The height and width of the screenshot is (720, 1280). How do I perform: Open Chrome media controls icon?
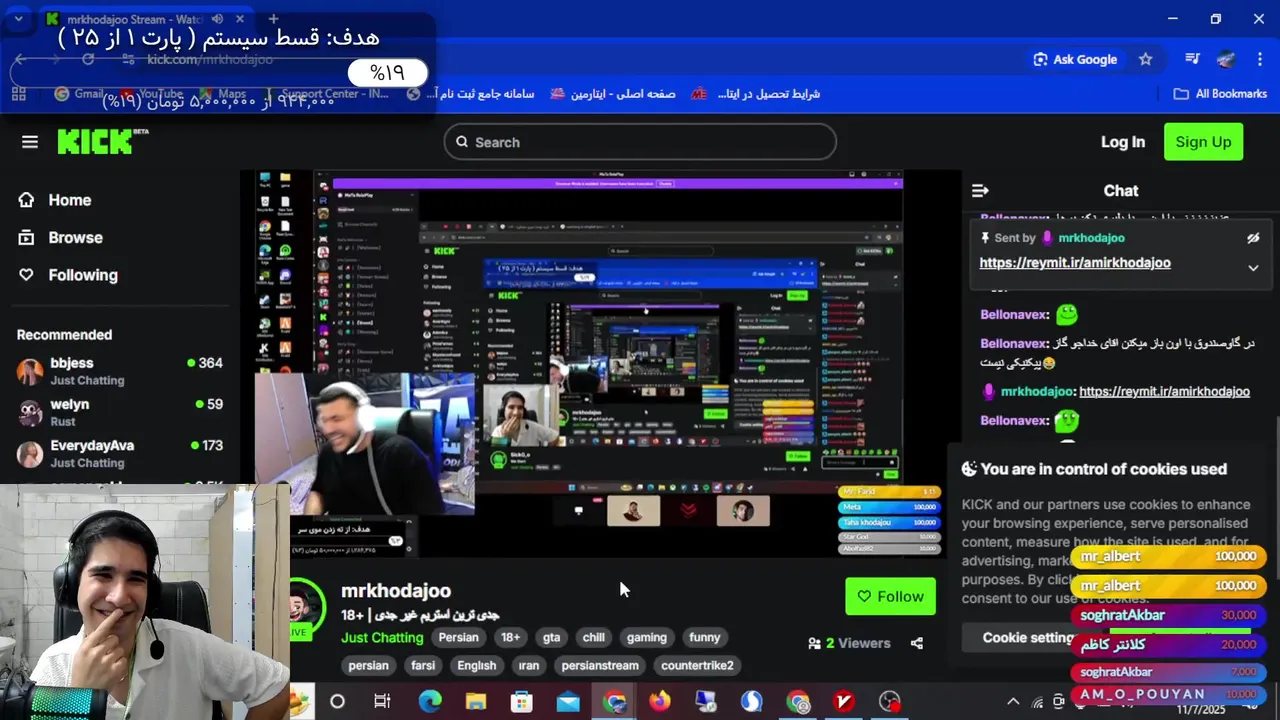tap(1192, 59)
